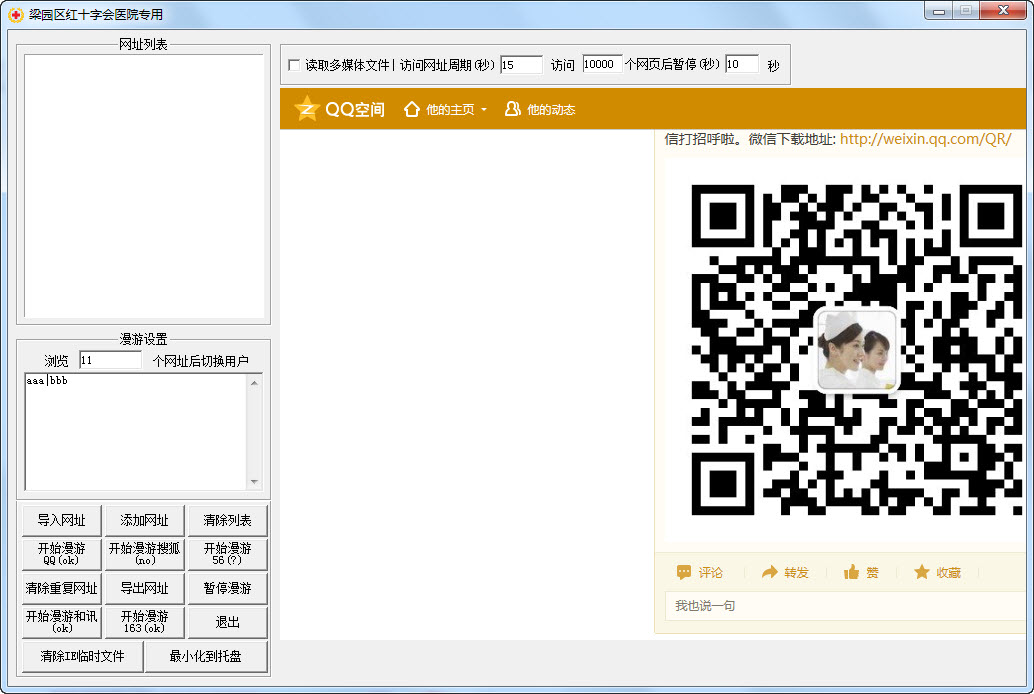Click the 我也说一句 comment box
Image resolution: width=1034 pixels, height=694 pixels.
(x=840, y=606)
